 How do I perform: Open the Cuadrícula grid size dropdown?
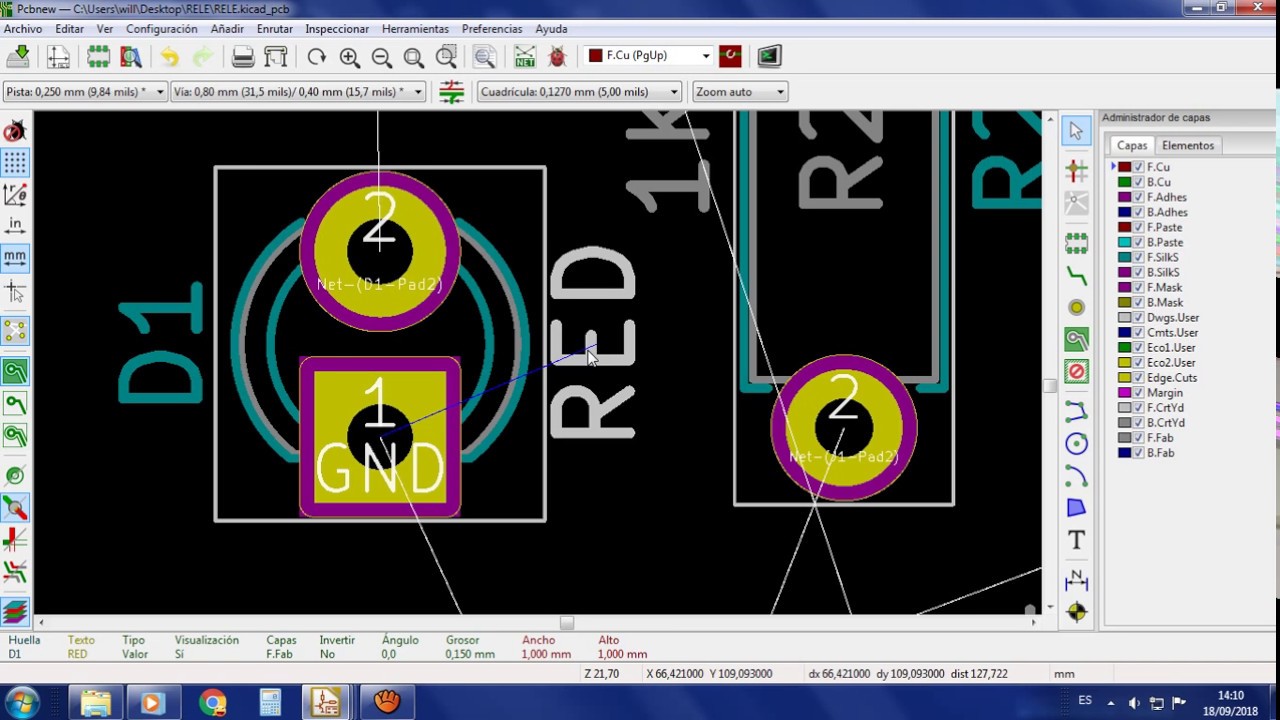click(x=579, y=92)
